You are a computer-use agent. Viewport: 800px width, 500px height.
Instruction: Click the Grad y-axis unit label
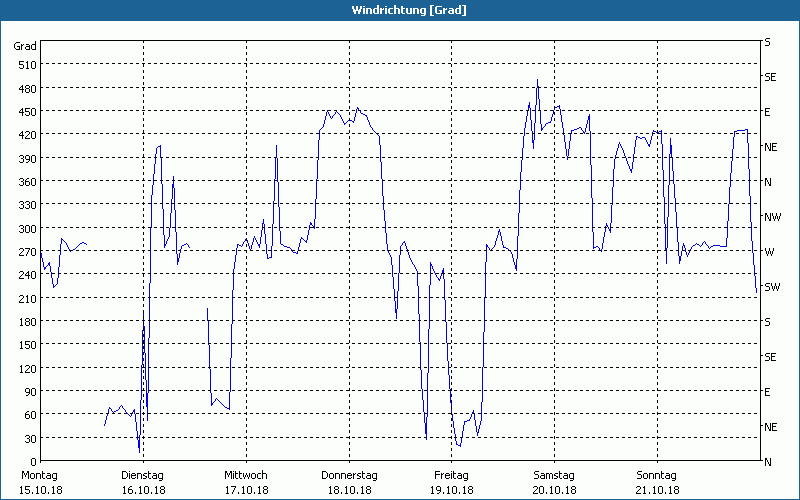pyautogui.click(x=25, y=46)
